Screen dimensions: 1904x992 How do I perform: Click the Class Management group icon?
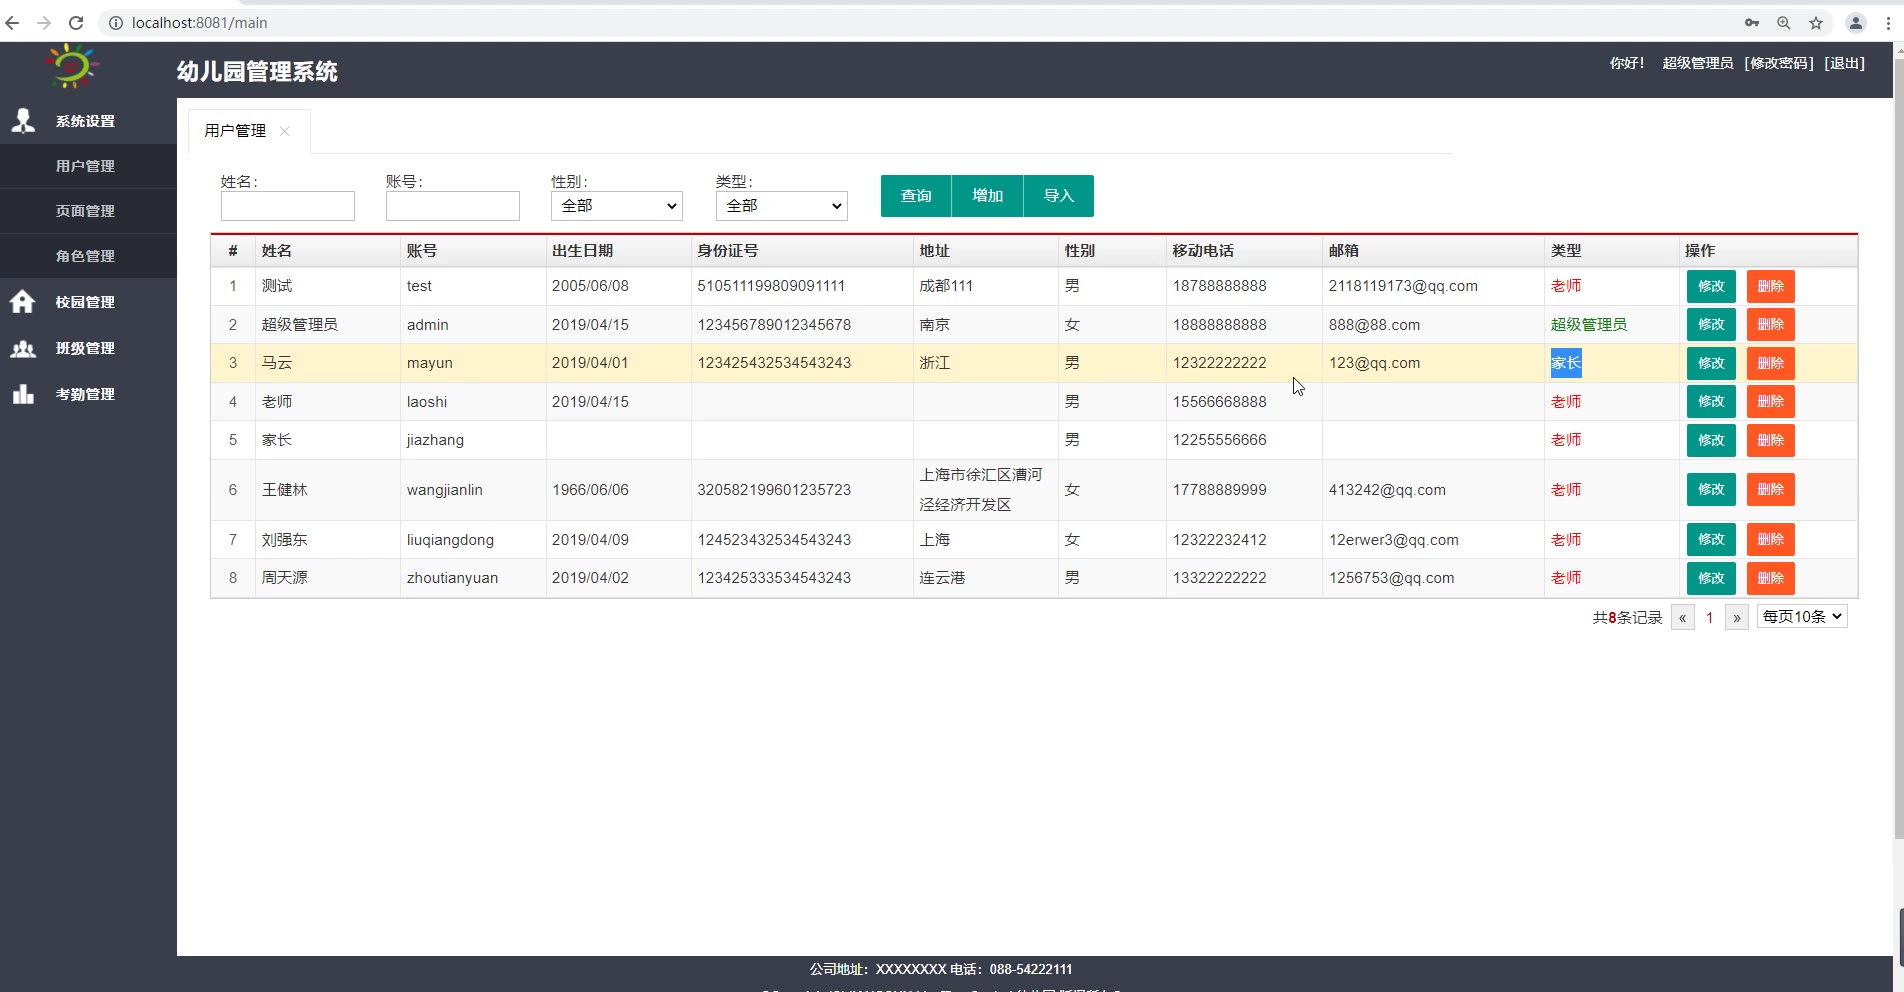click(23, 348)
